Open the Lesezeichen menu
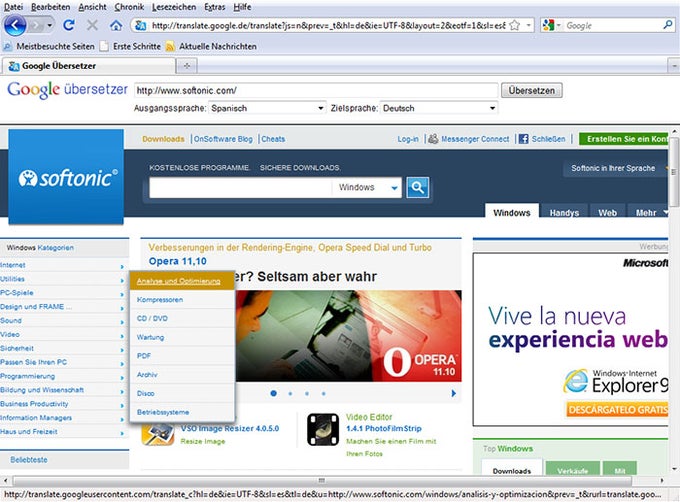680x502 pixels. [174, 7]
